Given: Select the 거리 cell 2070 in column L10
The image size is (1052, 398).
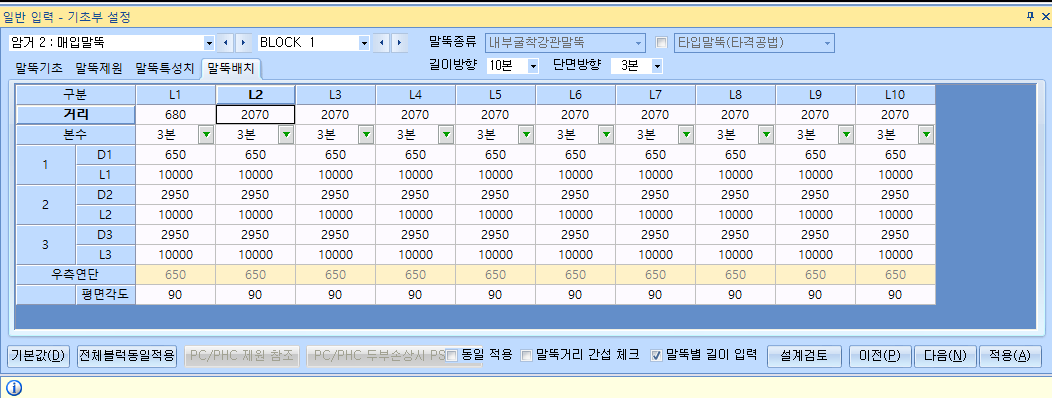Looking at the screenshot, I should (x=895, y=115).
